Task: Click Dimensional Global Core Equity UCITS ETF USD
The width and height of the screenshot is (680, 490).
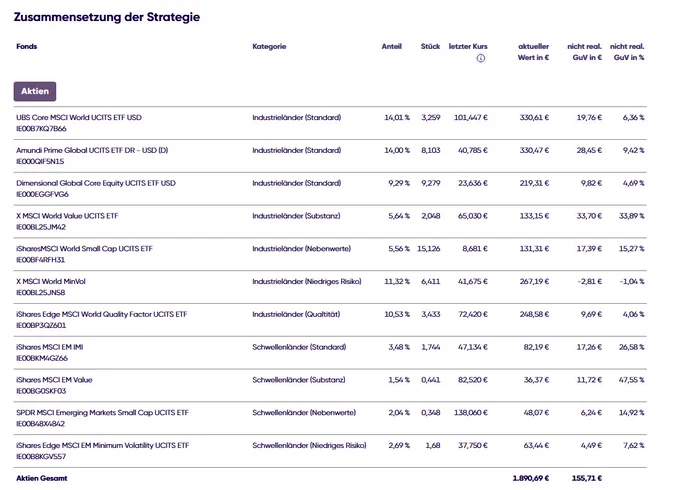Action: (x=96, y=183)
